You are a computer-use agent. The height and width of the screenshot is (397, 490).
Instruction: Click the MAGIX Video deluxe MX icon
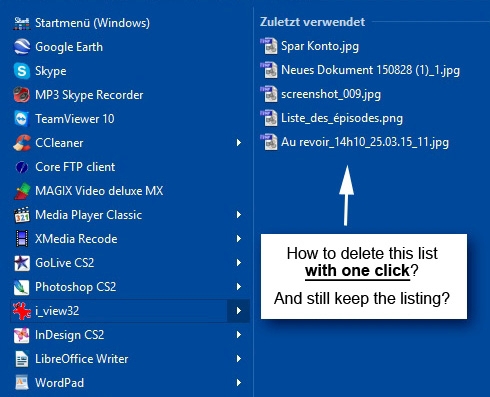click(22, 191)
